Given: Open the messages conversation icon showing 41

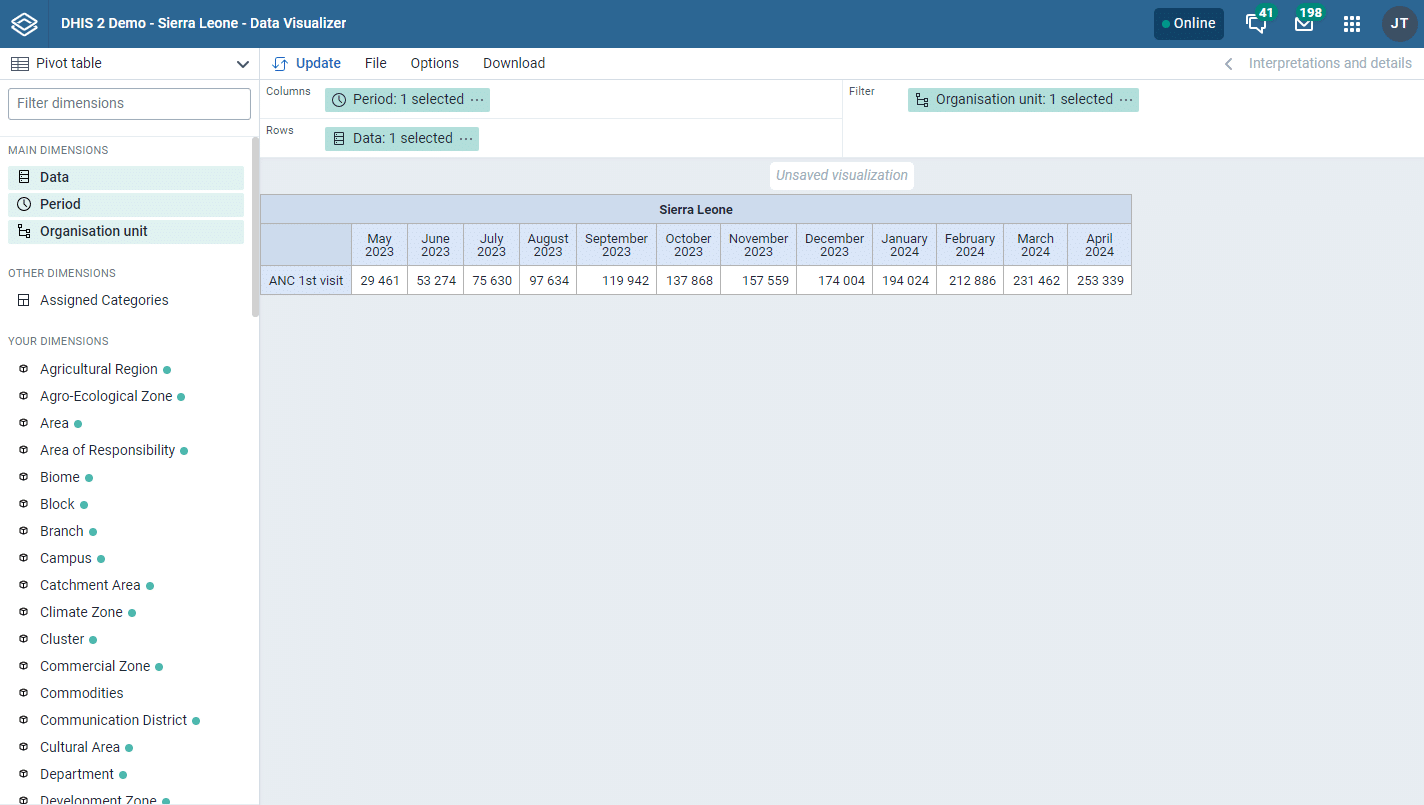Looking at the screenshot, I should [x=1256, y=24].
